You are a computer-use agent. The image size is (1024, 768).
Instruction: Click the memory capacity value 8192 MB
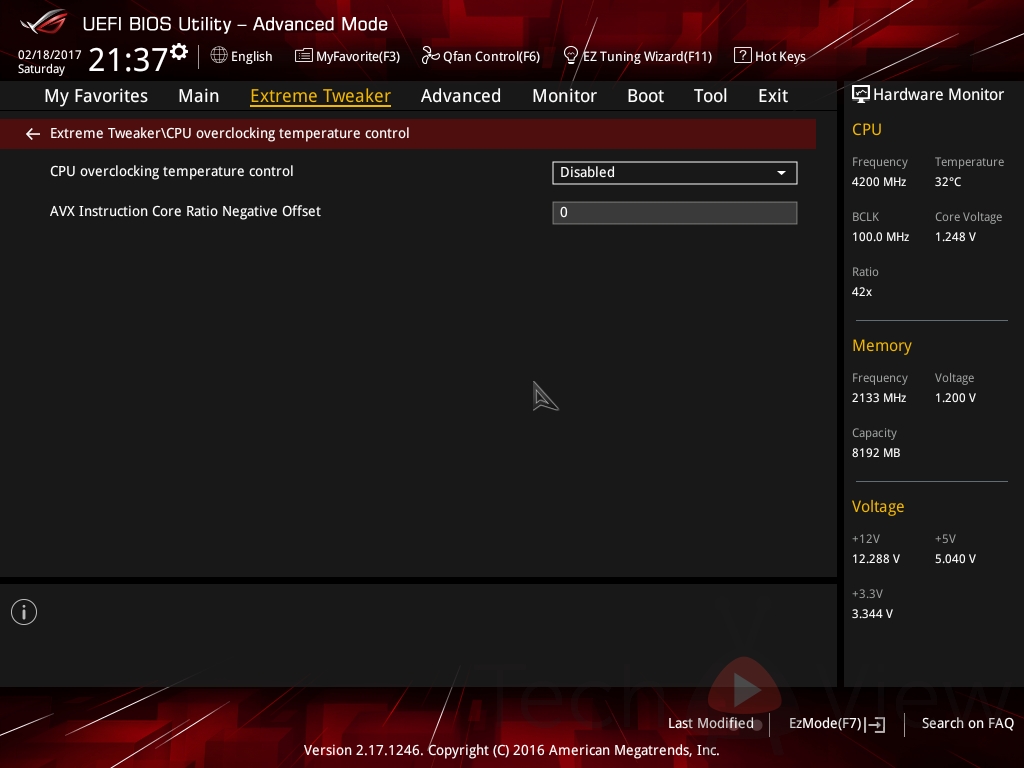[876, 453]
